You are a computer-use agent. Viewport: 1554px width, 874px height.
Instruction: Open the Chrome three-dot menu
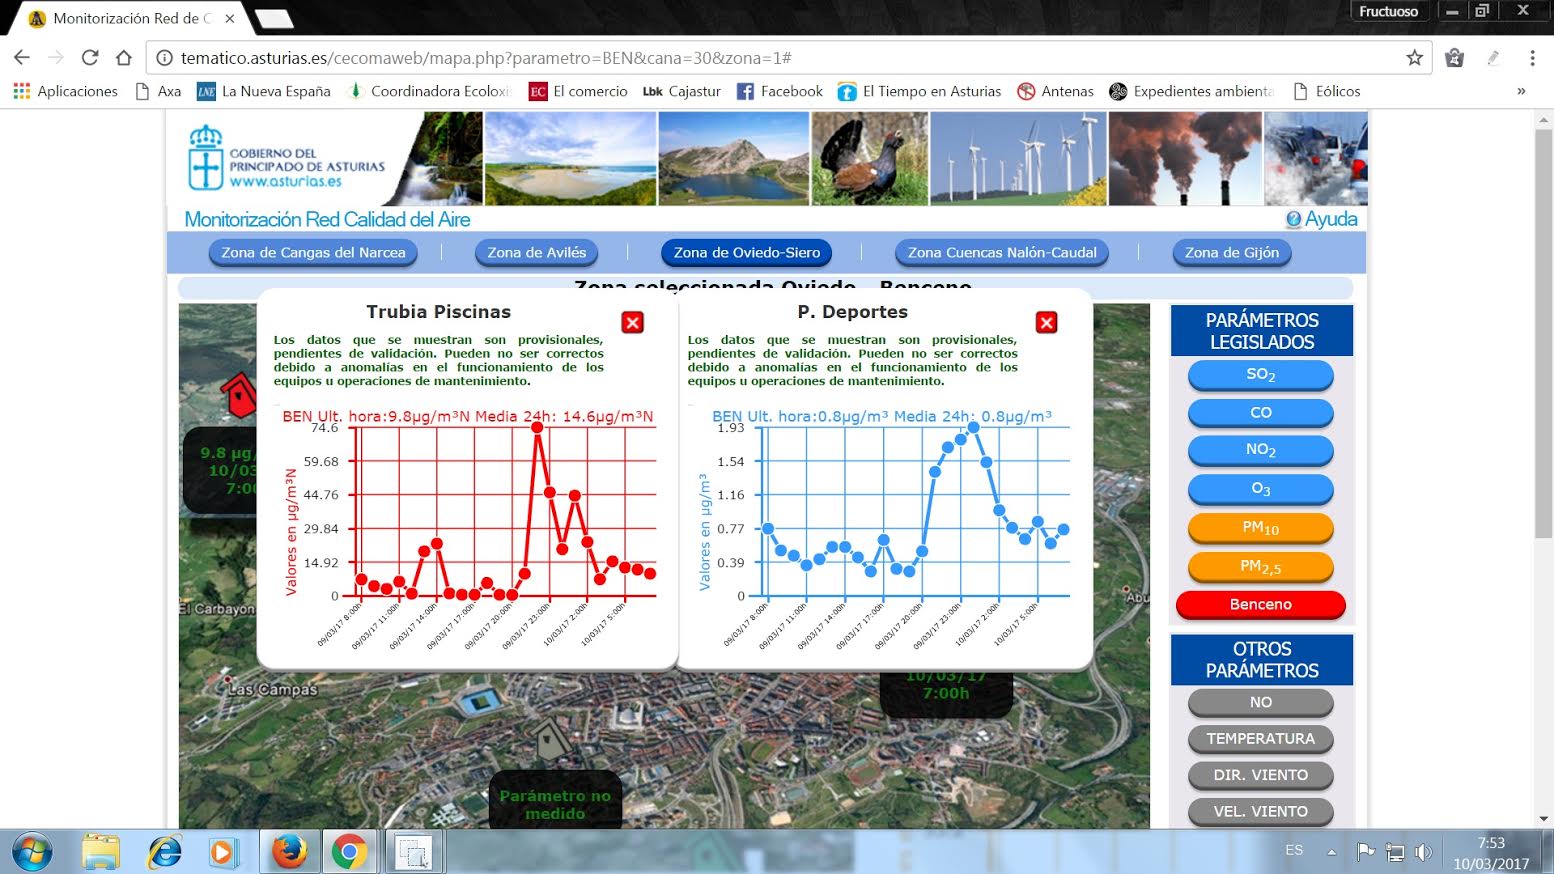[1532, 58]
